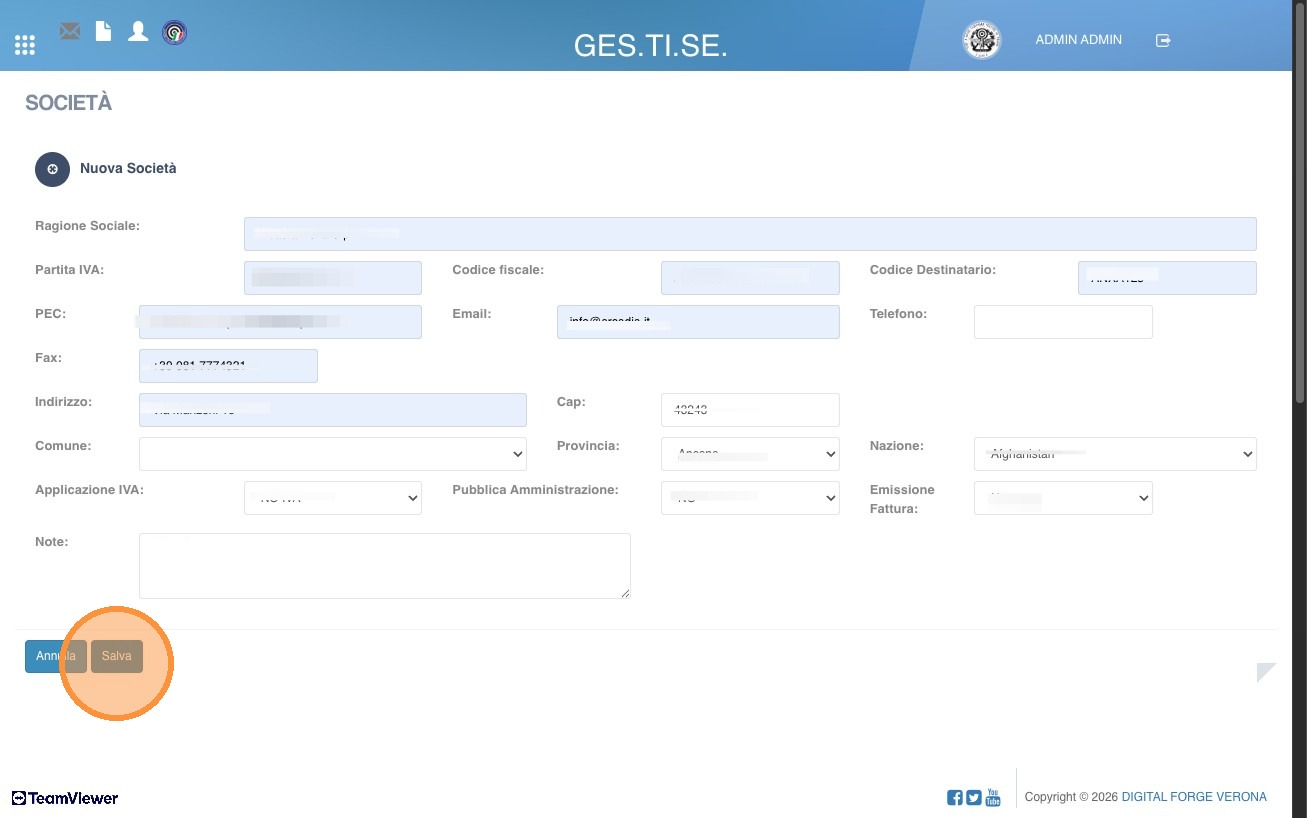Open the Facebook page icon

(x=955, y=797)
